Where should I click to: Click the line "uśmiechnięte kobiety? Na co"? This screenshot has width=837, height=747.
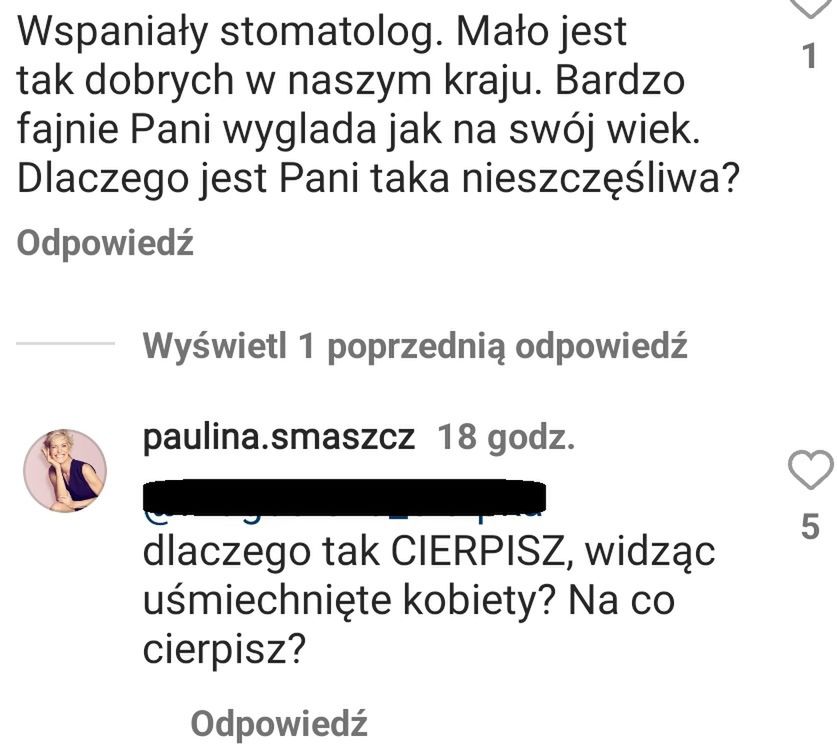tap(409, 601)
